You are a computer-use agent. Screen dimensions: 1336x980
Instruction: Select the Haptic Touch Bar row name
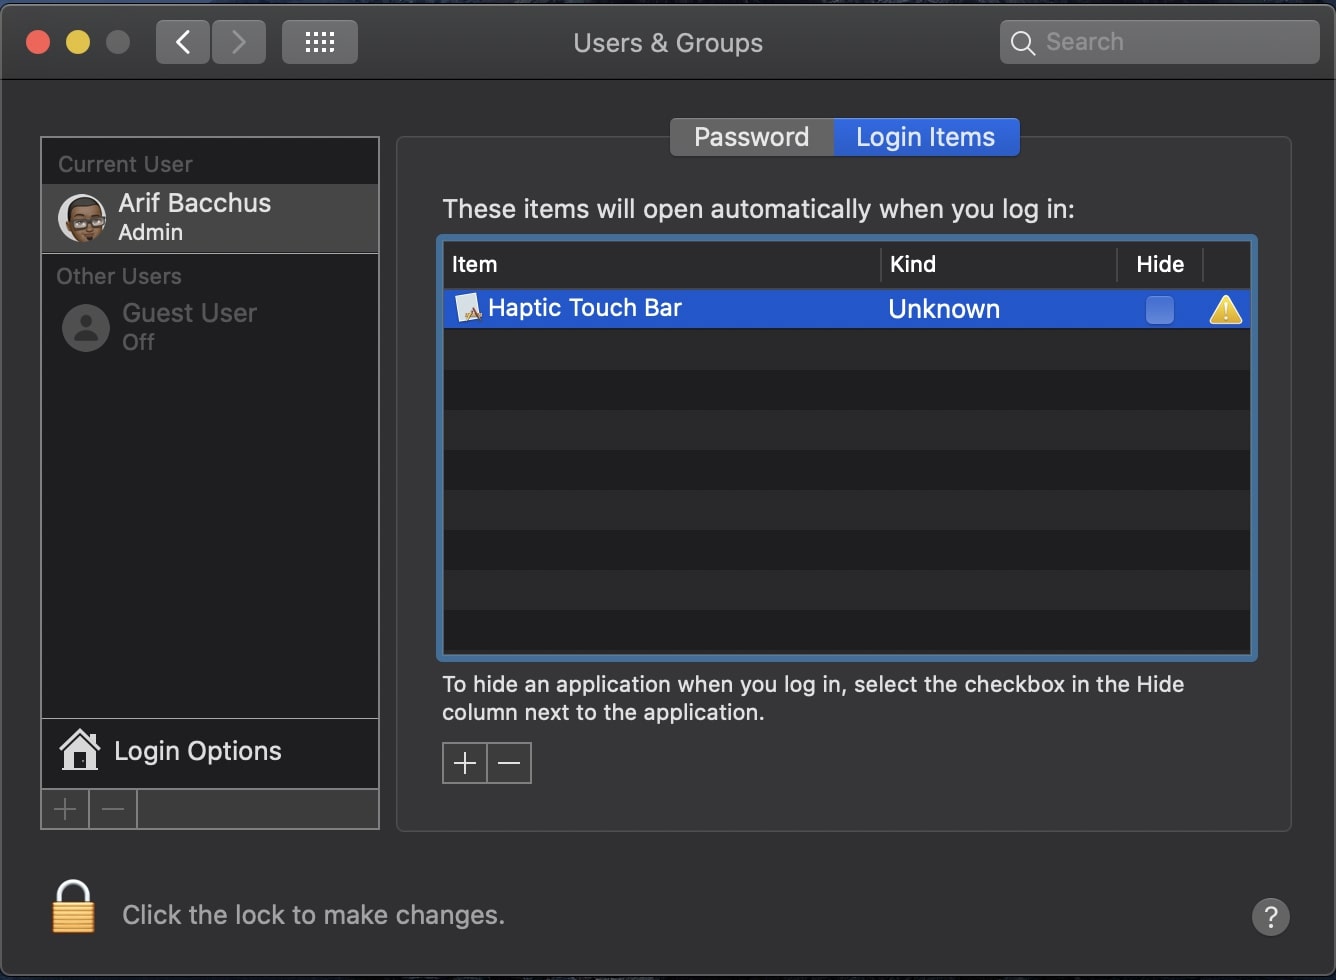[585, 308]
